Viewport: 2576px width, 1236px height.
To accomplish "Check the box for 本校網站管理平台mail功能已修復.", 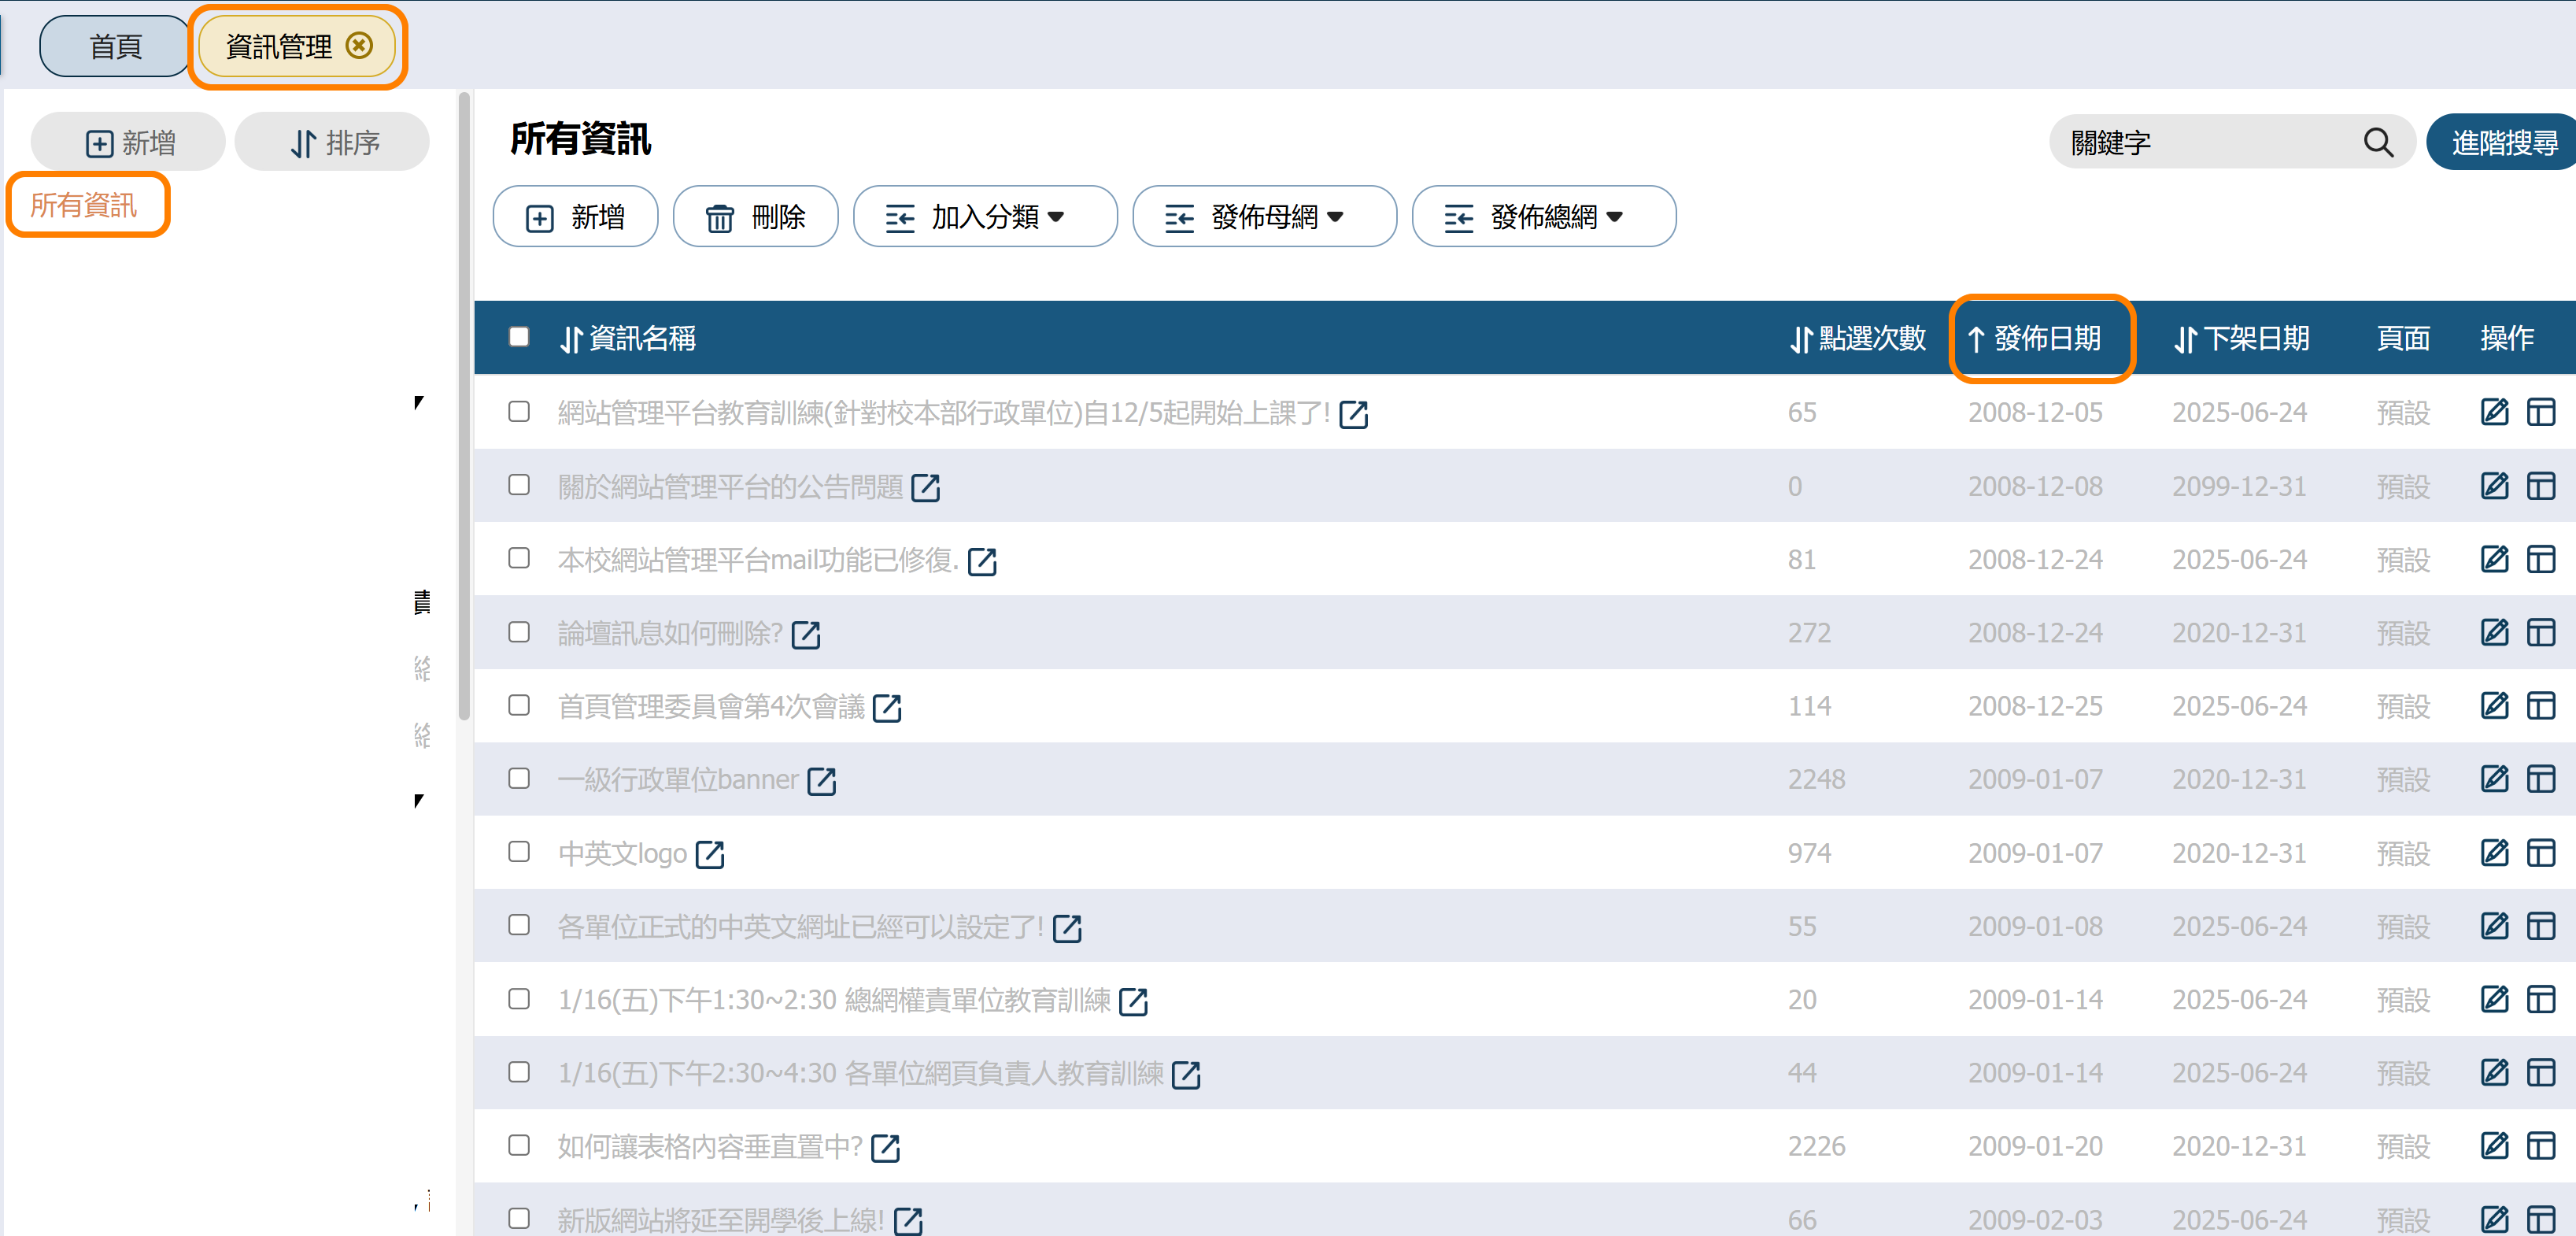I will tap(518, 558).
